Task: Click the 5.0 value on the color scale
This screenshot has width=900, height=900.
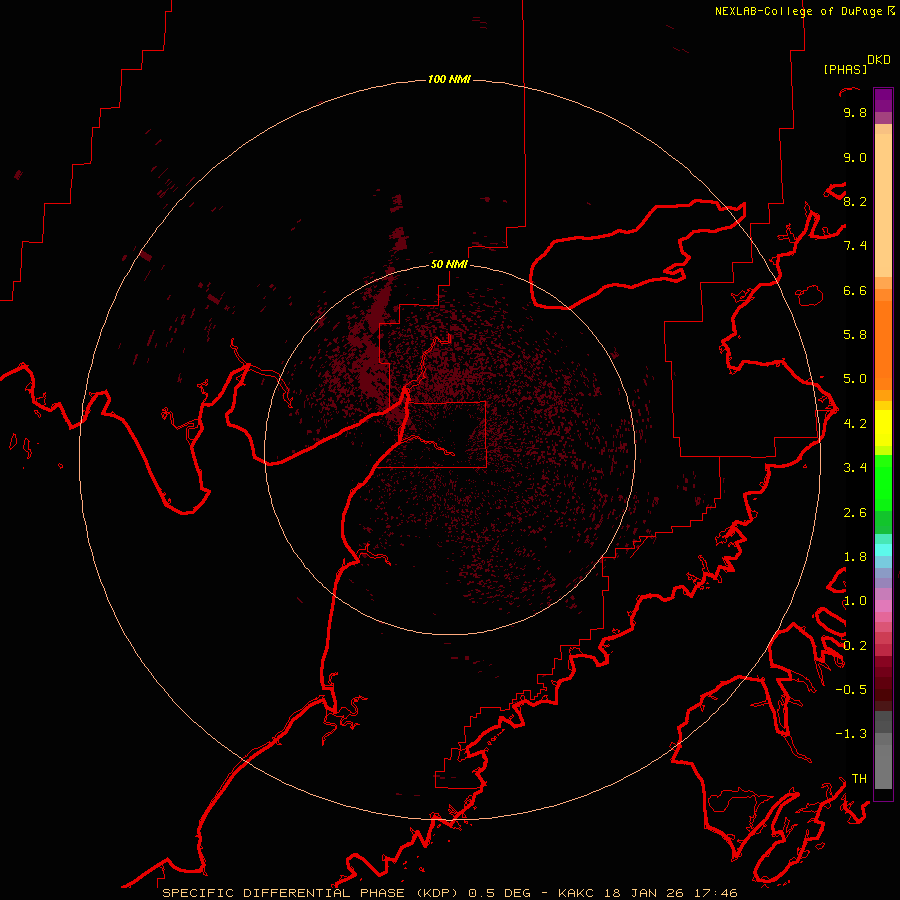Action: 855,379
